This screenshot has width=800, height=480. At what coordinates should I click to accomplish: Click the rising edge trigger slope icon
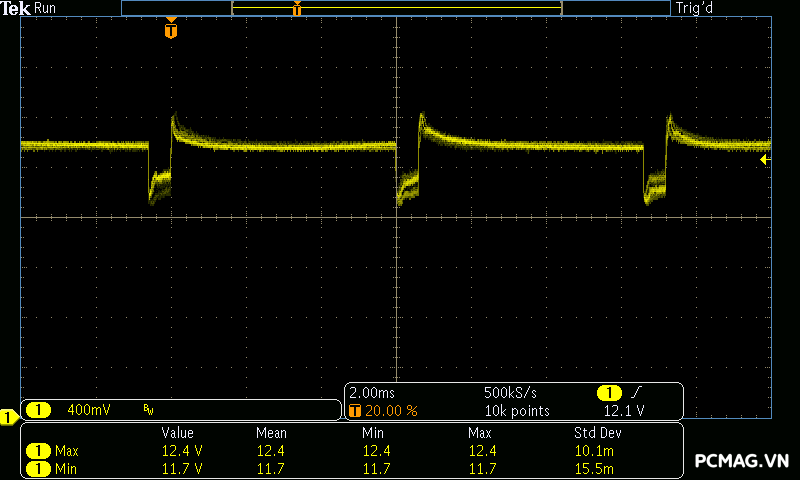pyautogui.click(x=637, y=392)
